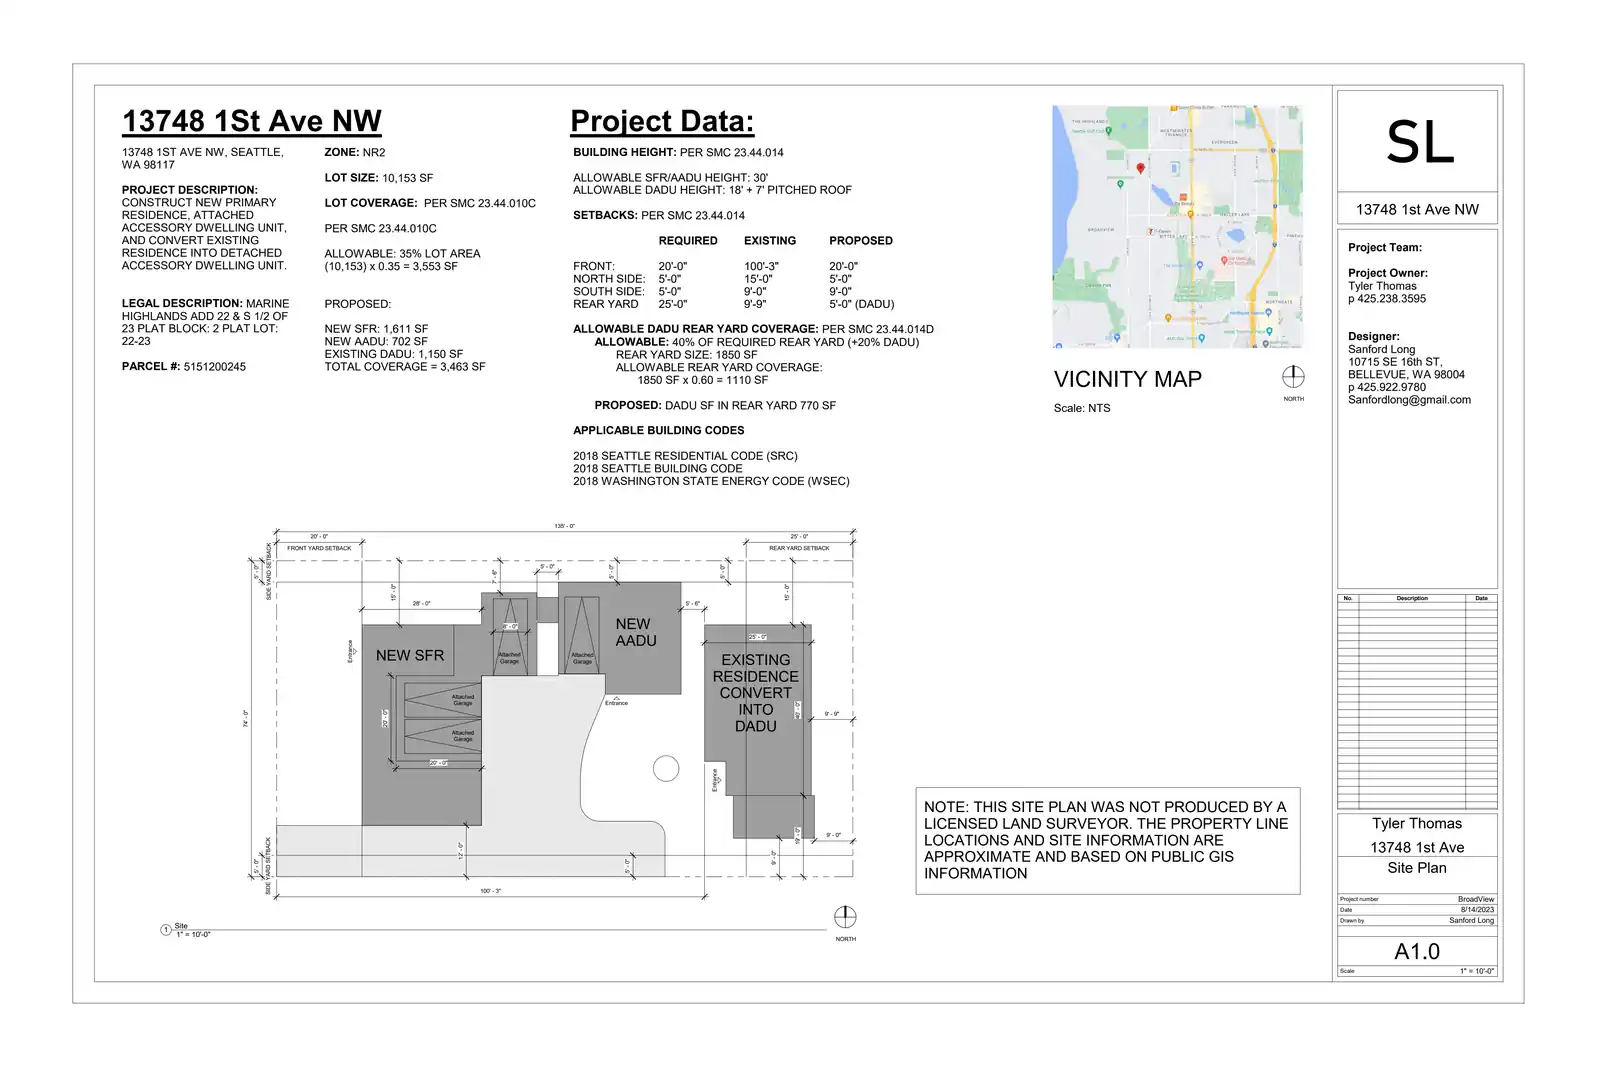
Task: Select the '13748 1St Ave NW' main heading
Action: pyautogui.click(x=252, y=121)
